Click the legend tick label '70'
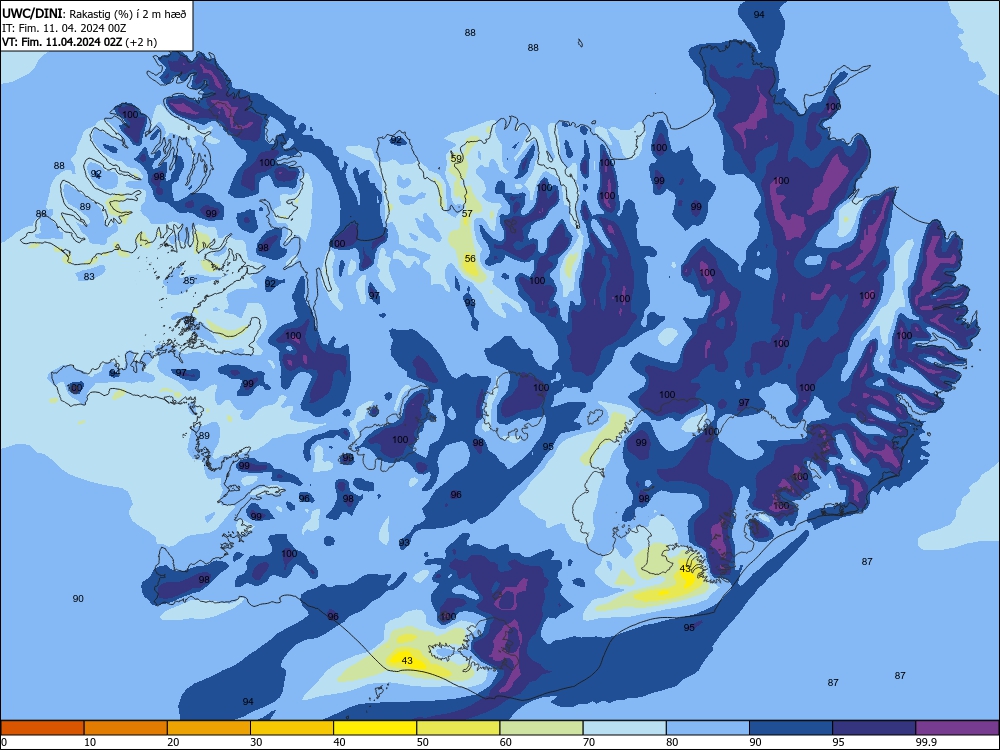 (589, 742)
